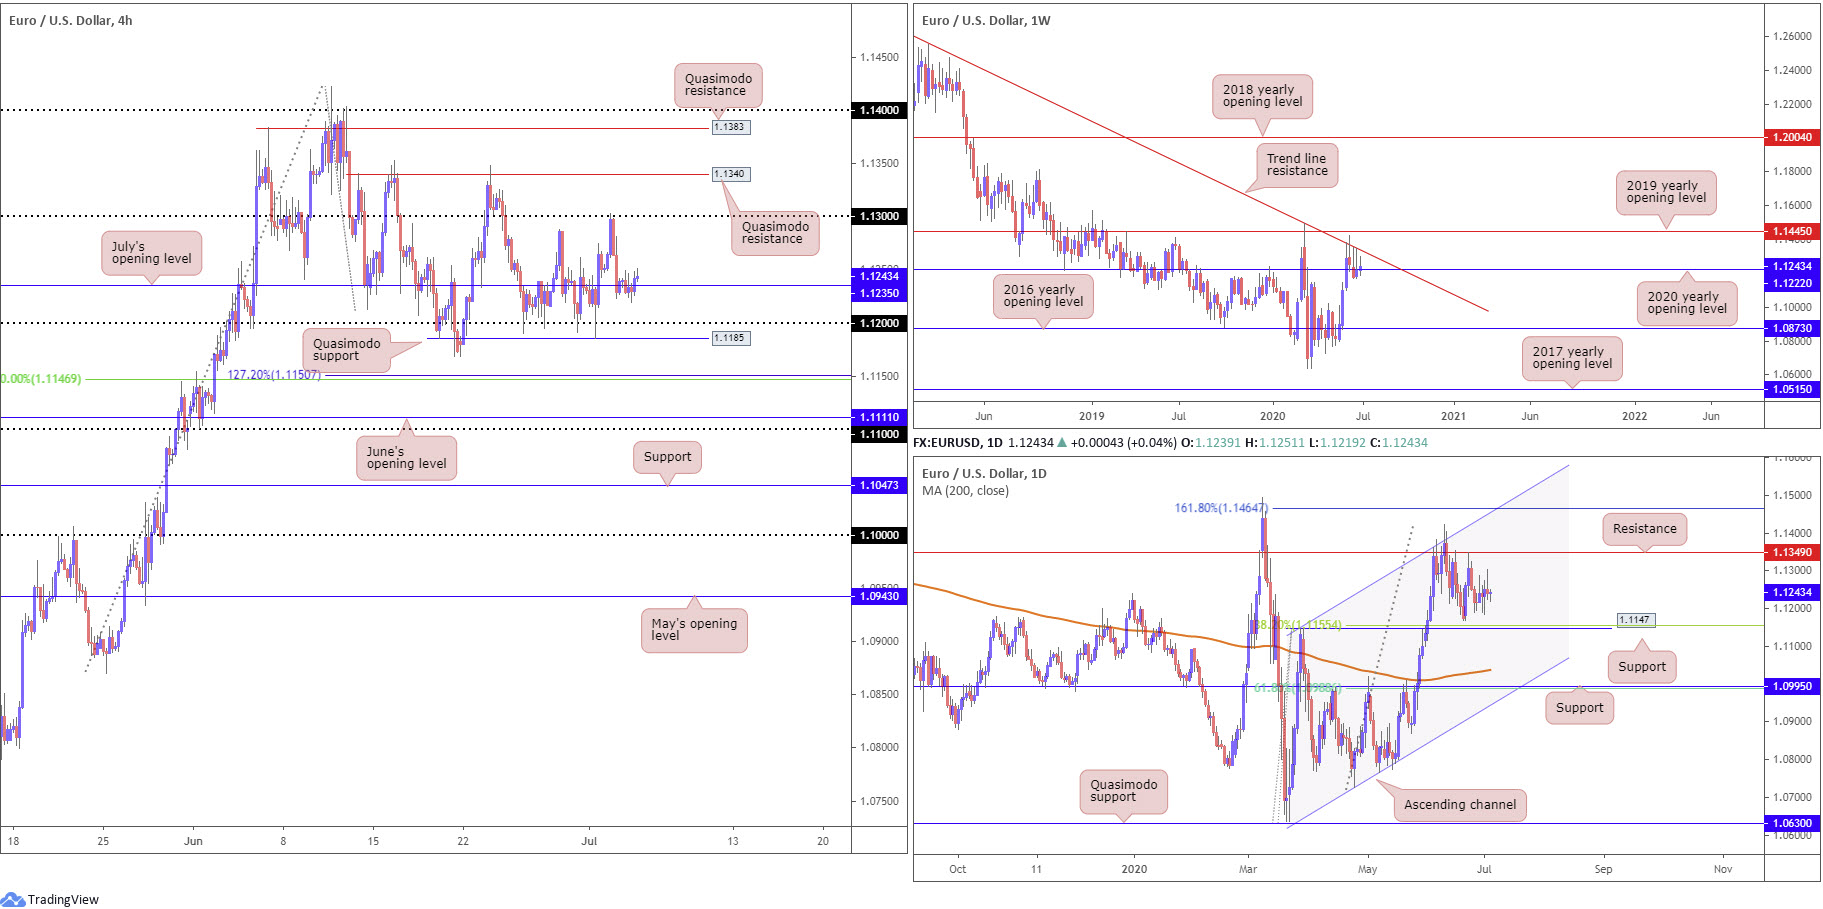Click the upper 'Quasimodo resistance' callout near 1.1383
Screen dimensions: 1823x909
pos(718,85)
